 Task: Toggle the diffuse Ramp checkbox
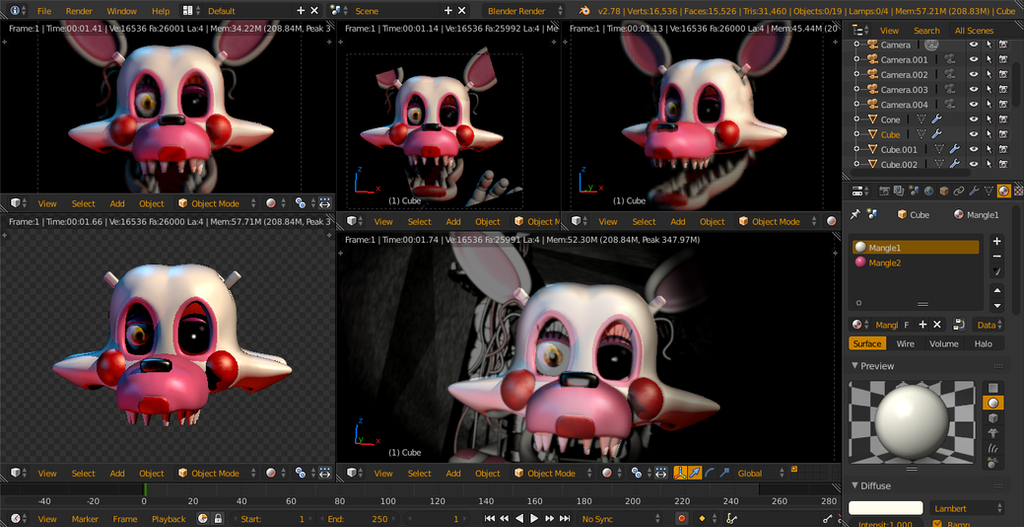[x=938, y=524]
